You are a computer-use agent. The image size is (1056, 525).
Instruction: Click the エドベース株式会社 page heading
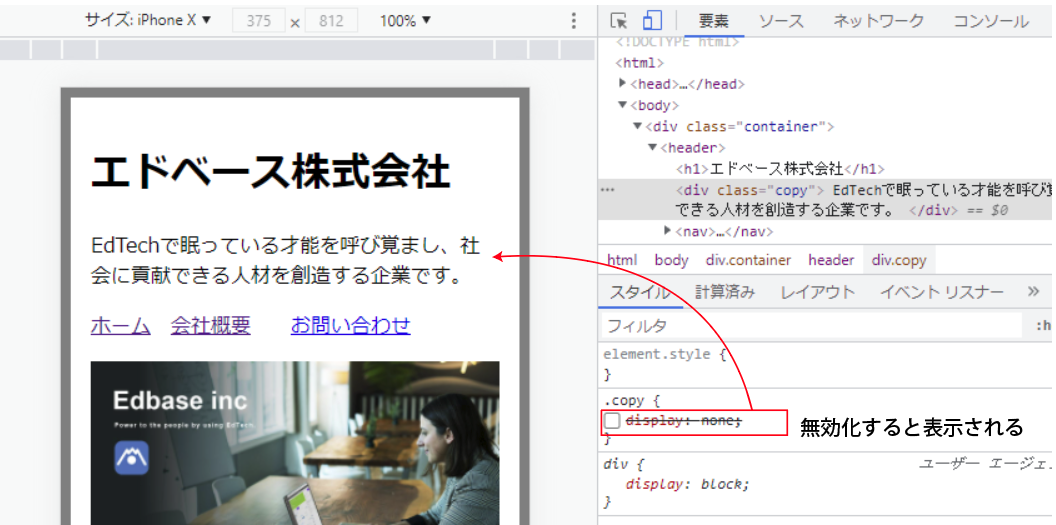(x=270, y=171)
